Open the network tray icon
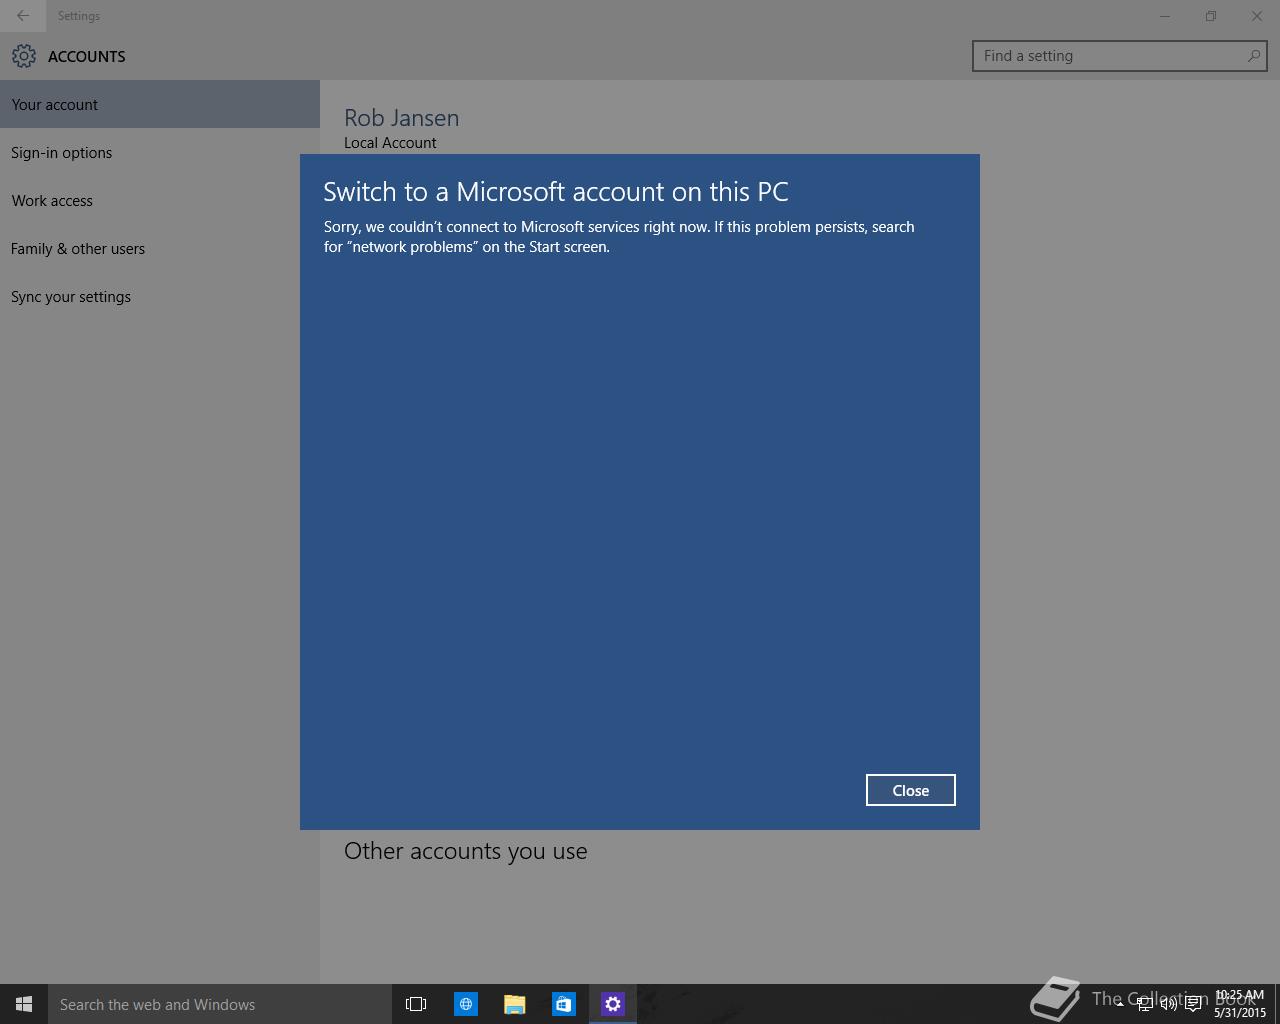1280x1024 pixels. 1144,1004
